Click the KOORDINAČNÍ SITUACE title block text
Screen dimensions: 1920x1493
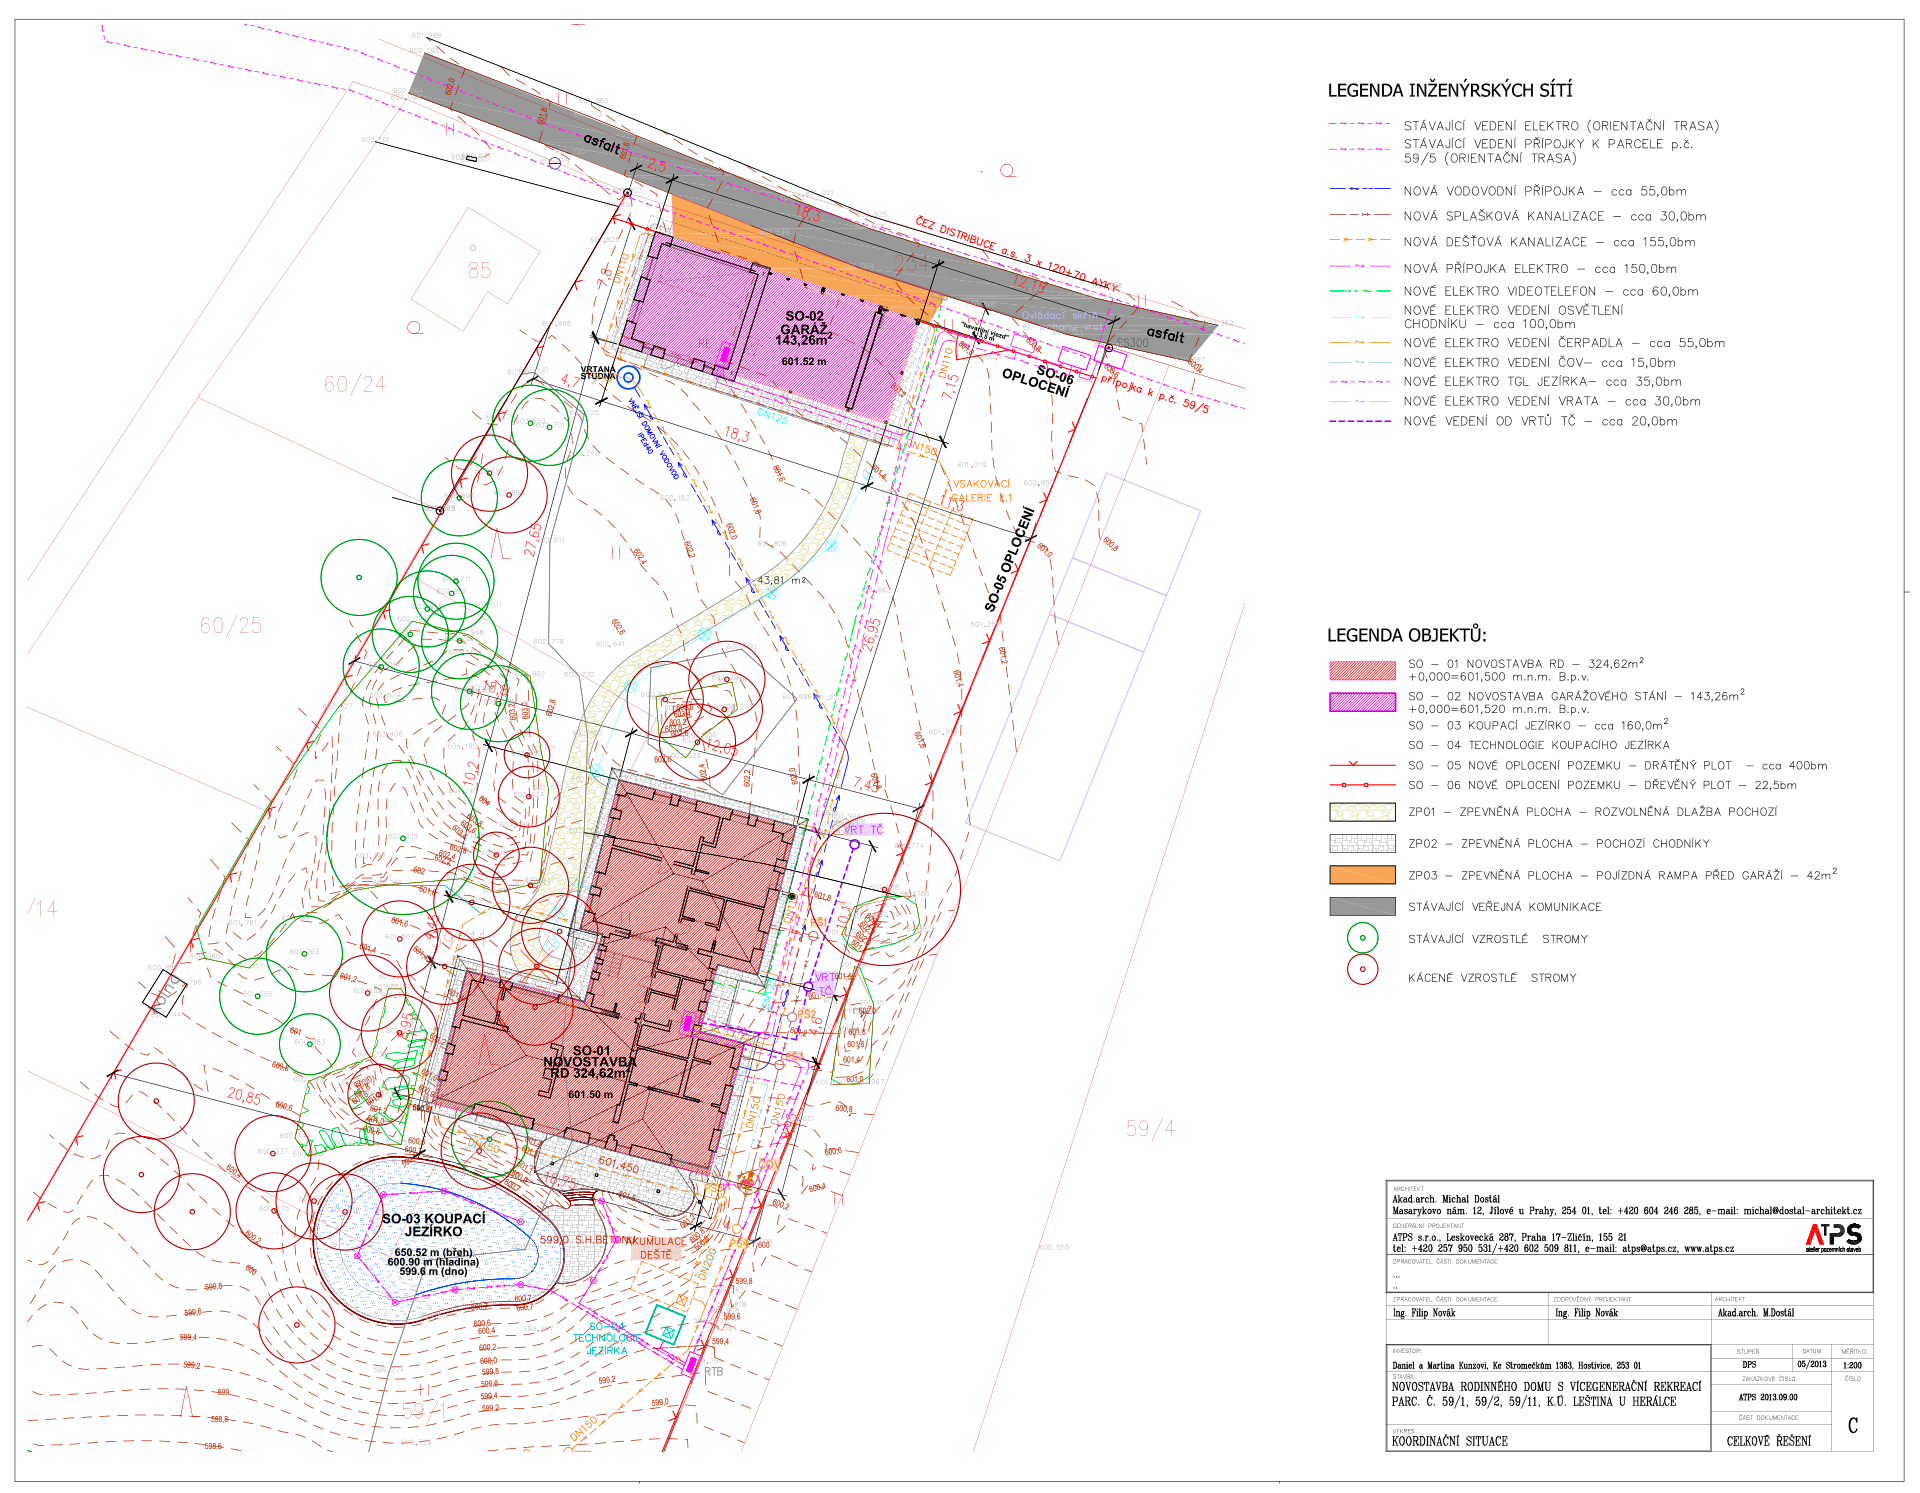pyautogui.click(x=1449, y=1441)
